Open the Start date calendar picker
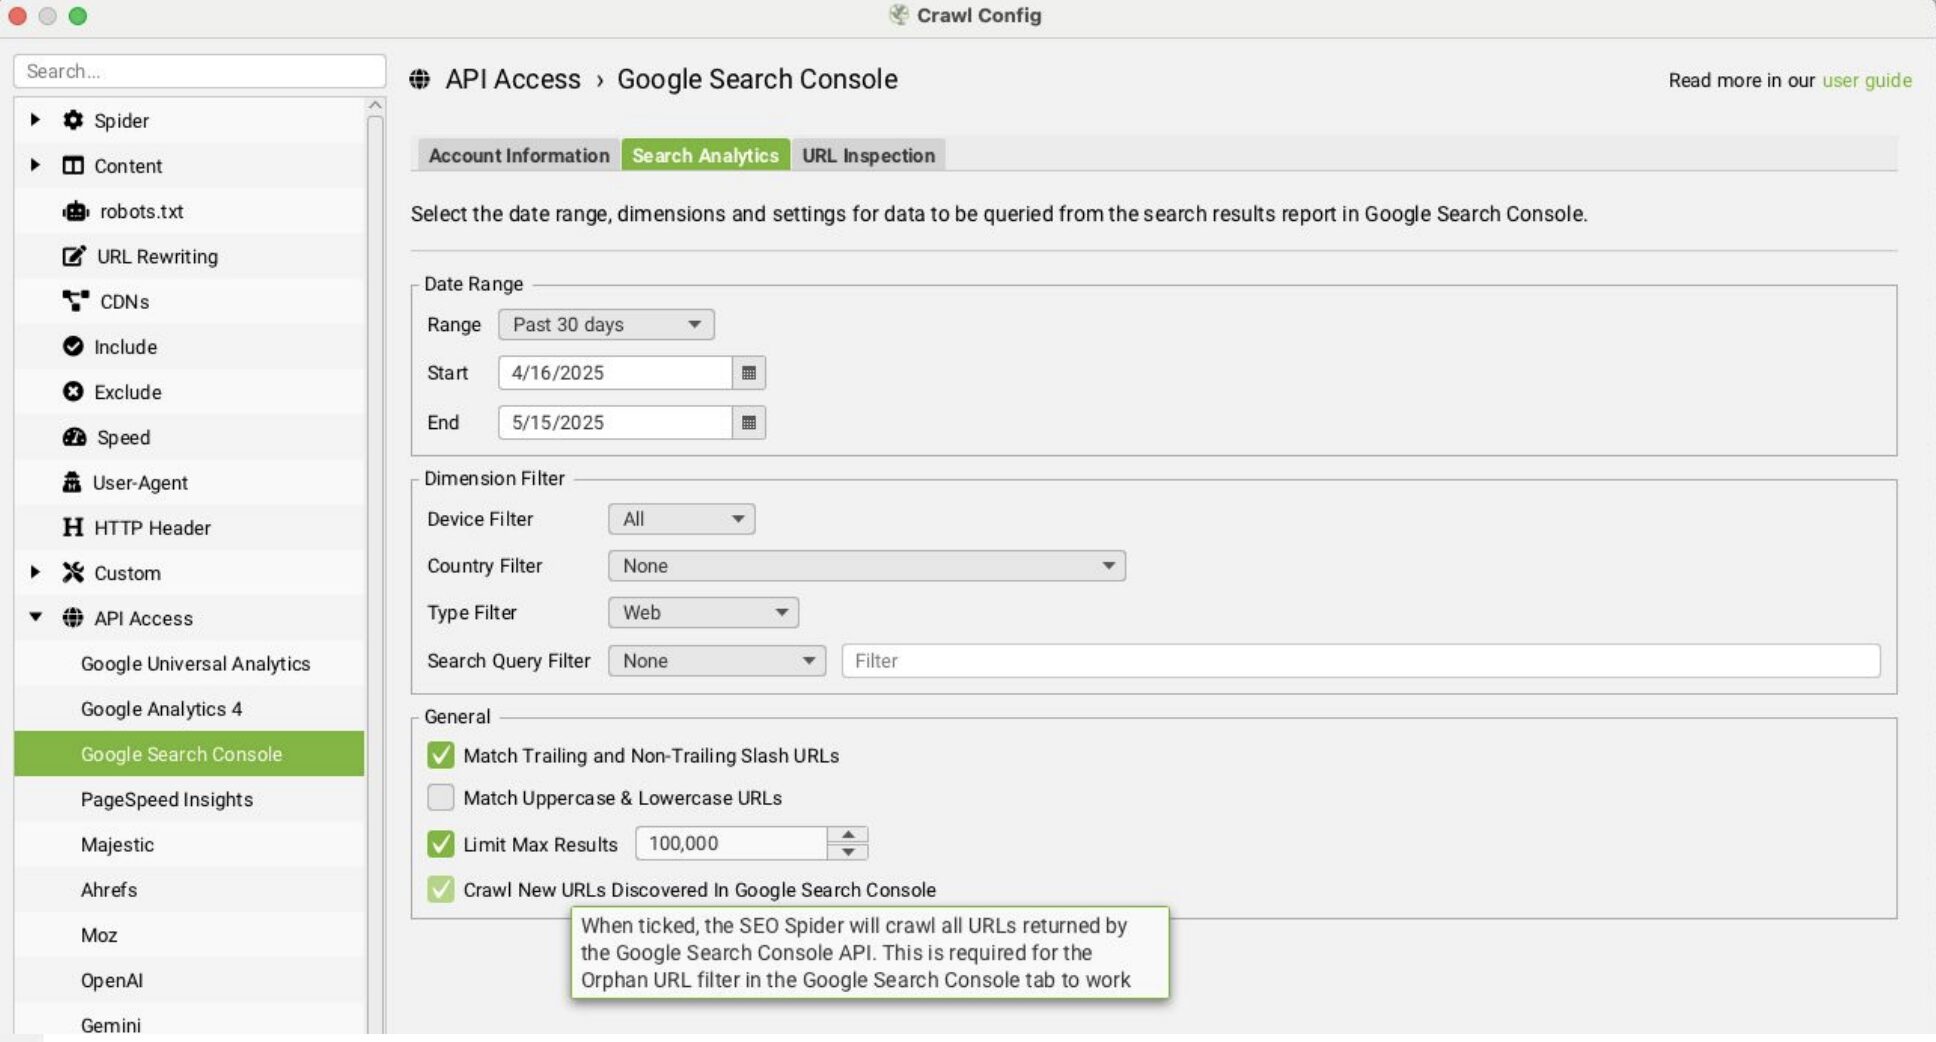1936x1042 pixels. click(x=749, y=373)
